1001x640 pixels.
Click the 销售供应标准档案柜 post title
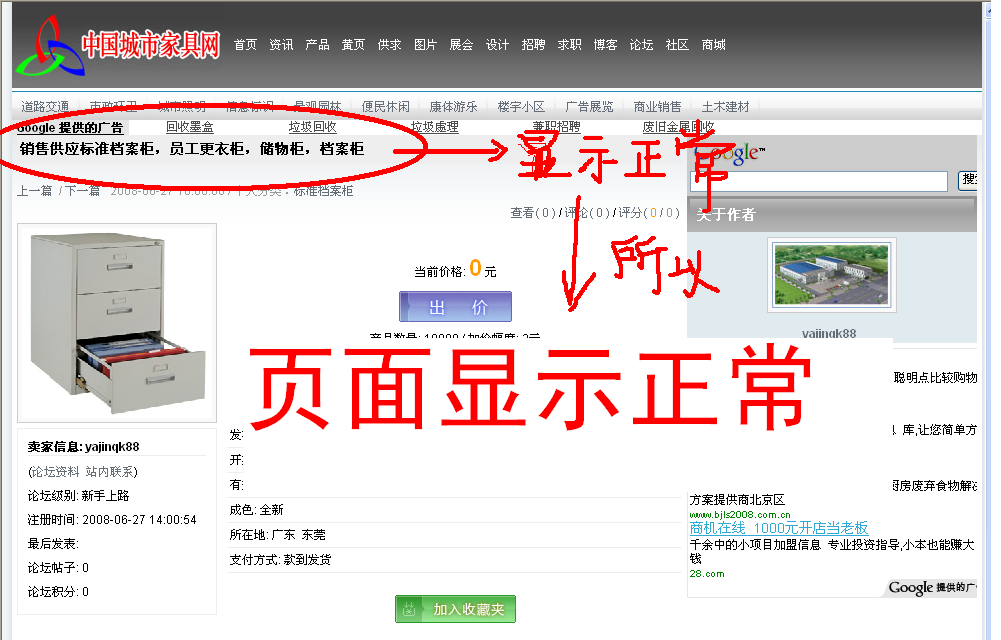(192, 149)
